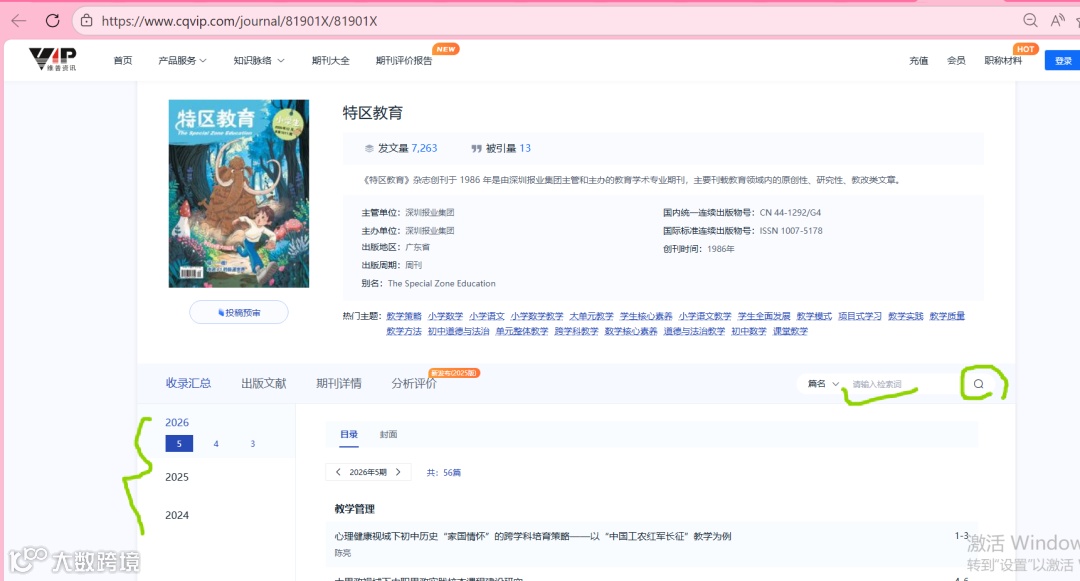Viewport: 1080px width, 581px height.
Task: Open hot topic 教学实践
Action: (x=905, y=316)
